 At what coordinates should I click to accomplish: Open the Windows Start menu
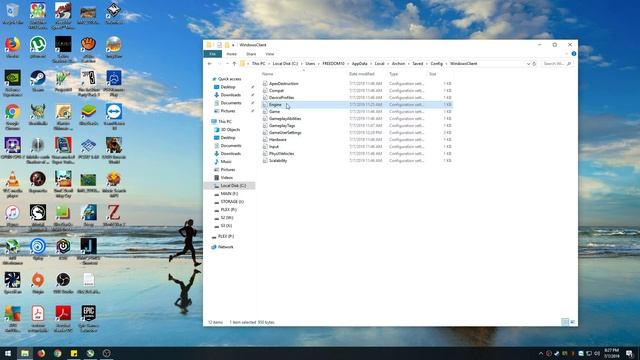8,353
